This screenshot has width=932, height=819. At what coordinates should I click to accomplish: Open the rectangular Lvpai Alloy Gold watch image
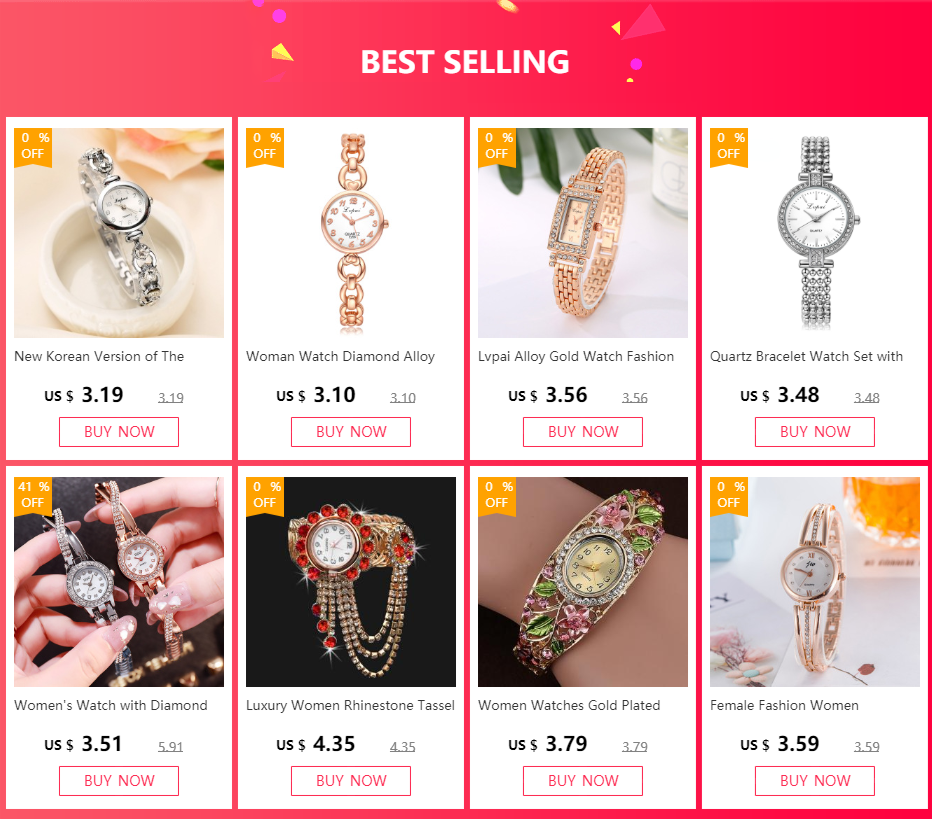[583, 233]
